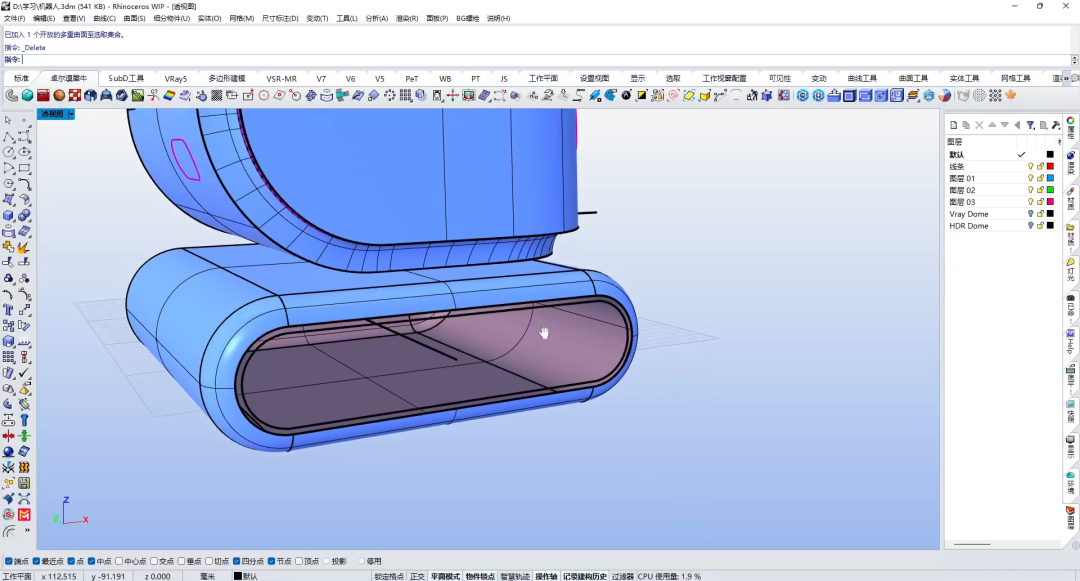Screen dimensions: 1080x581
Task: Select the text T tool in left sidebar
Action: coord(8,310)
